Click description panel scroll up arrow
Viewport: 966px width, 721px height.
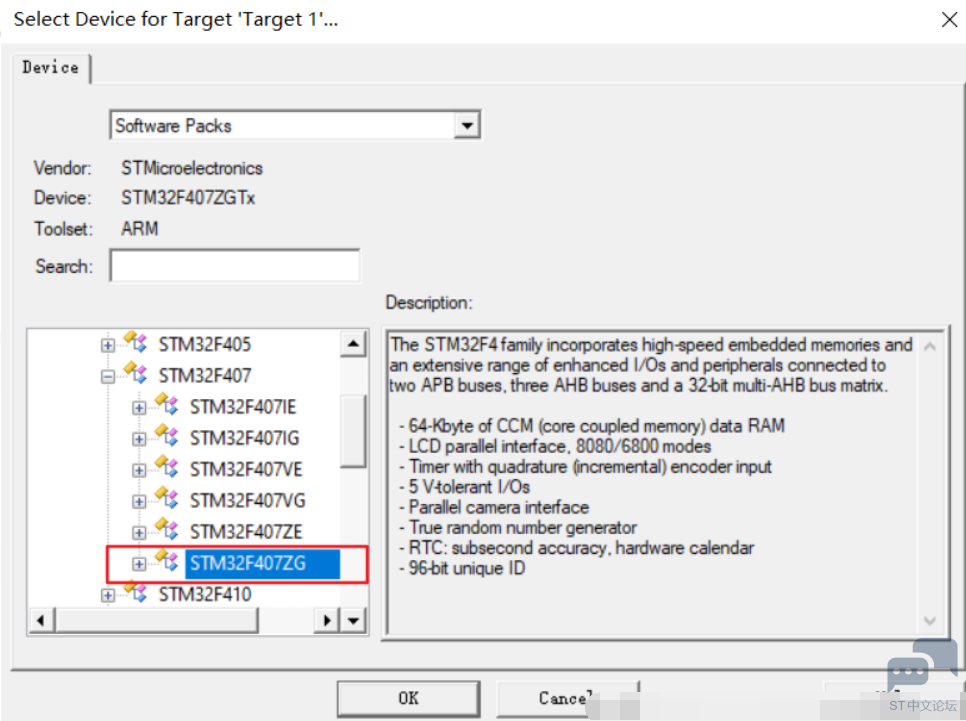tap(930, 348)
